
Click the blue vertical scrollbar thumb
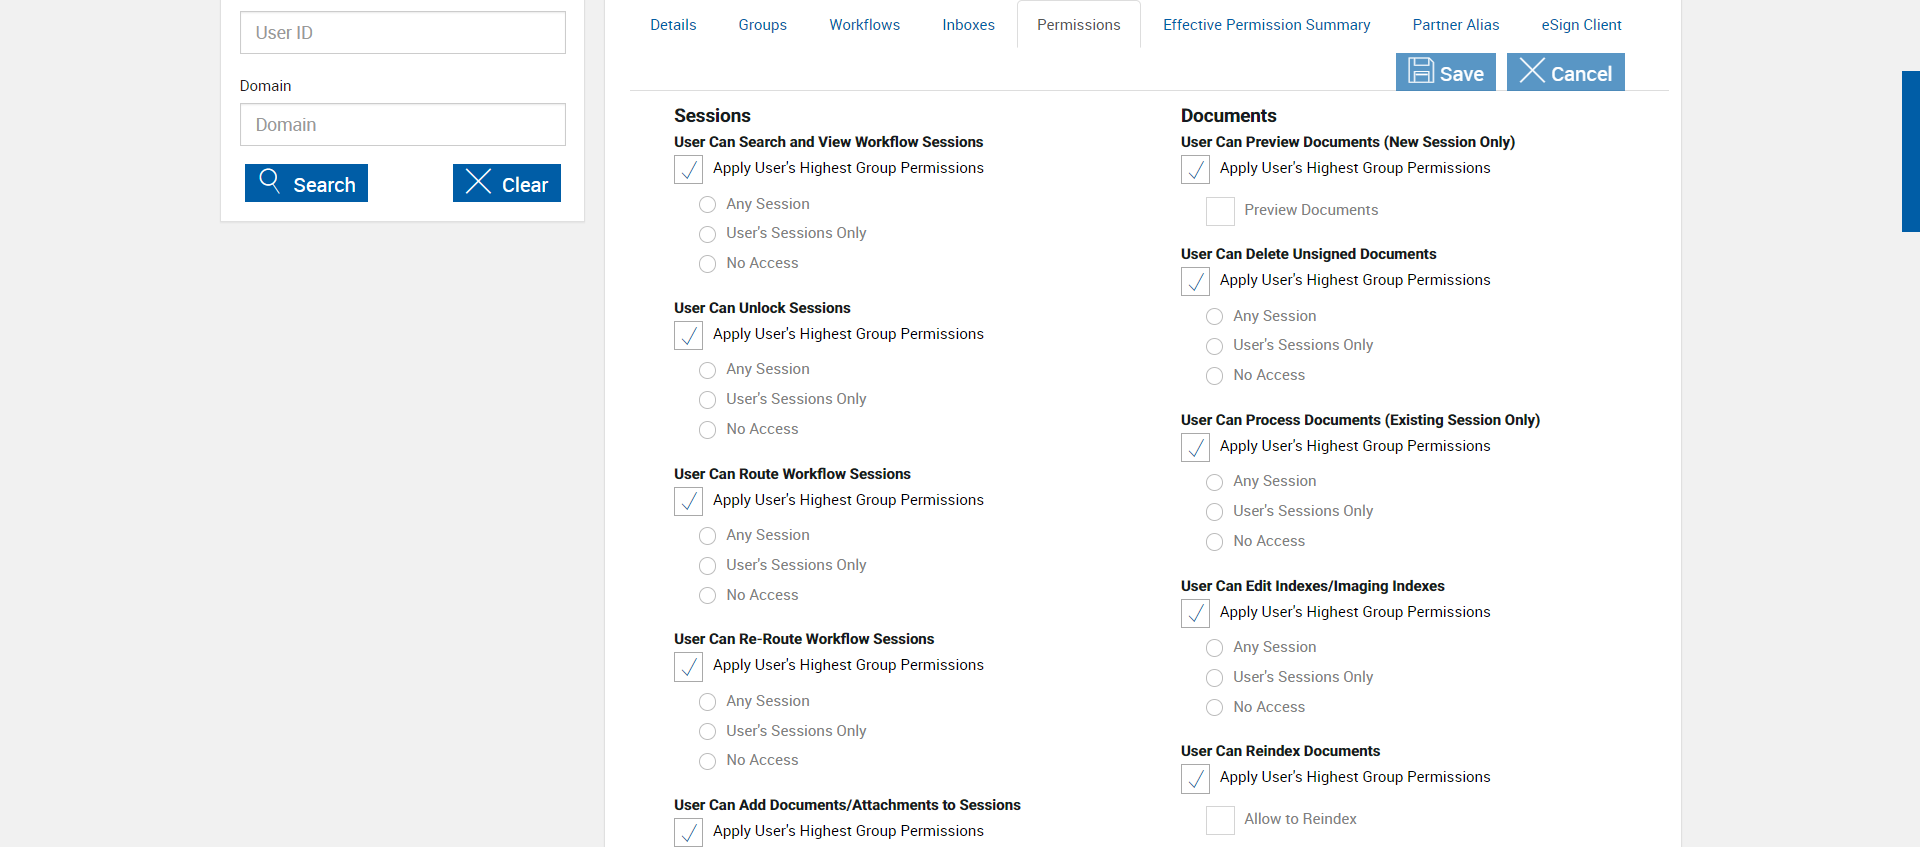point(1910,151)
